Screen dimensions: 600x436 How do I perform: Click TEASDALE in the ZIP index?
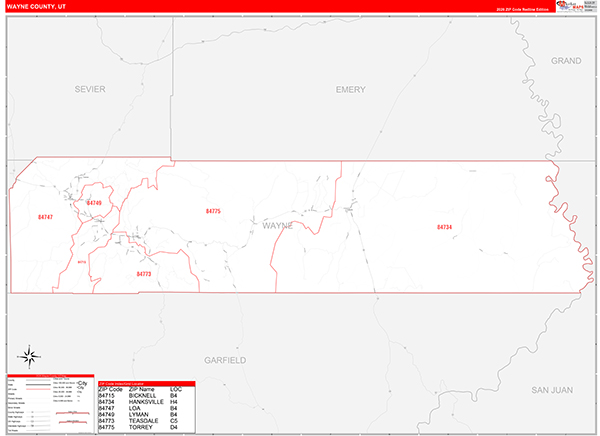143,421
